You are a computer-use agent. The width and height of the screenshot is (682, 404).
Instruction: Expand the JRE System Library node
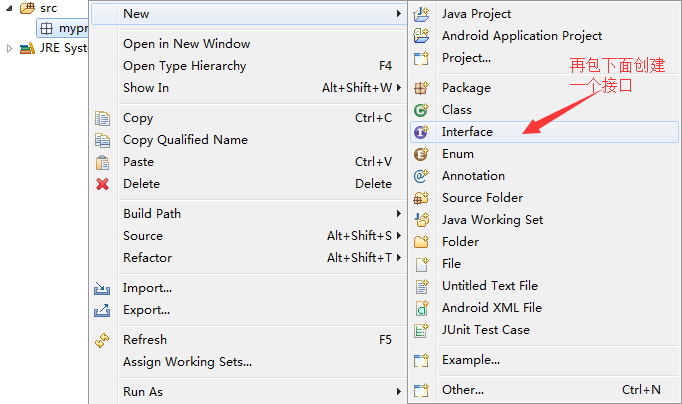tap(9, 48)
